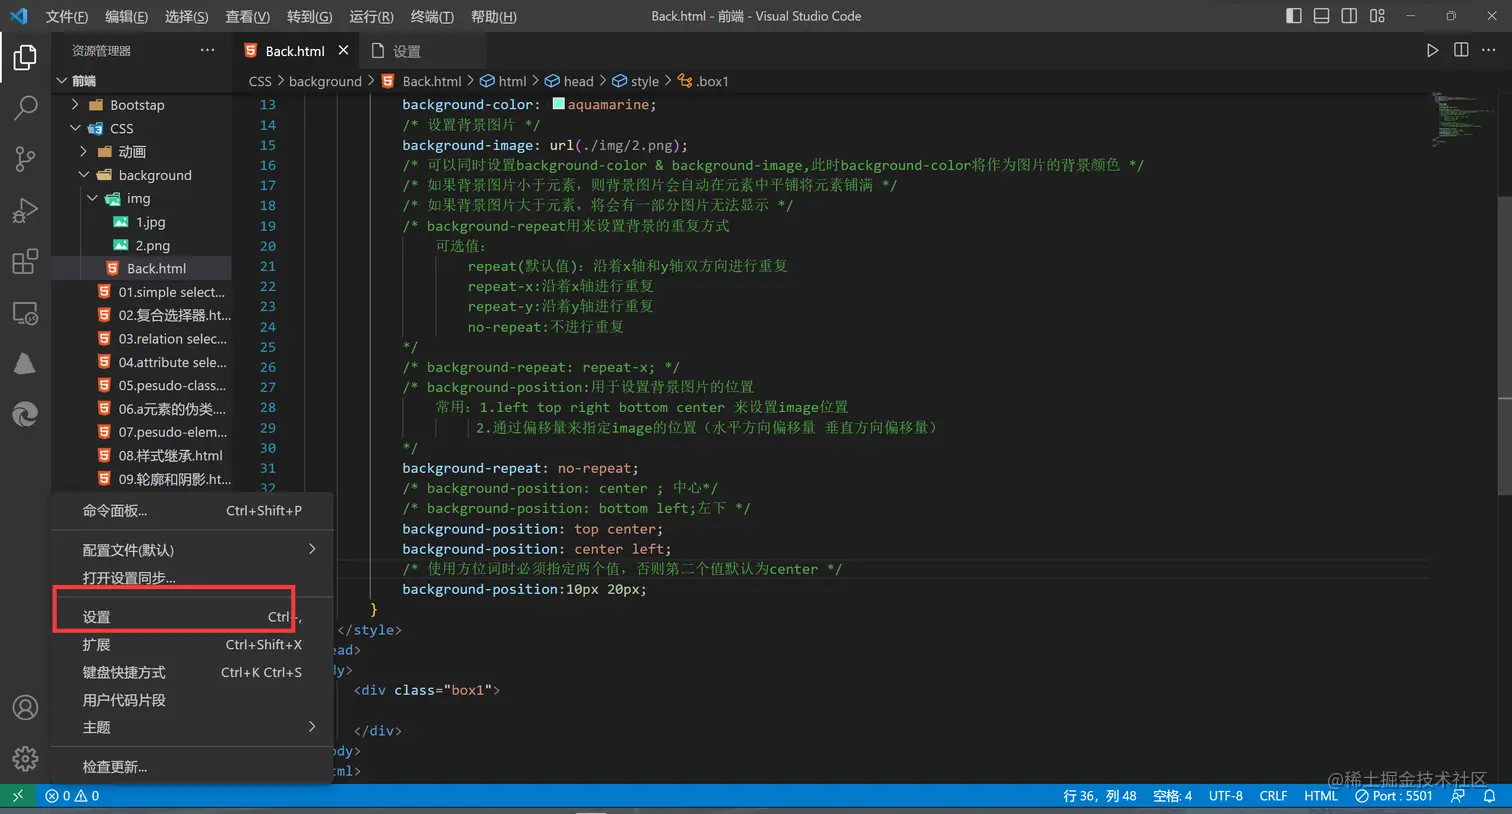Open the Source Control view
The height and width of the screenshot is (814, 1512).
pyautogui.click(x=25, y=159)
